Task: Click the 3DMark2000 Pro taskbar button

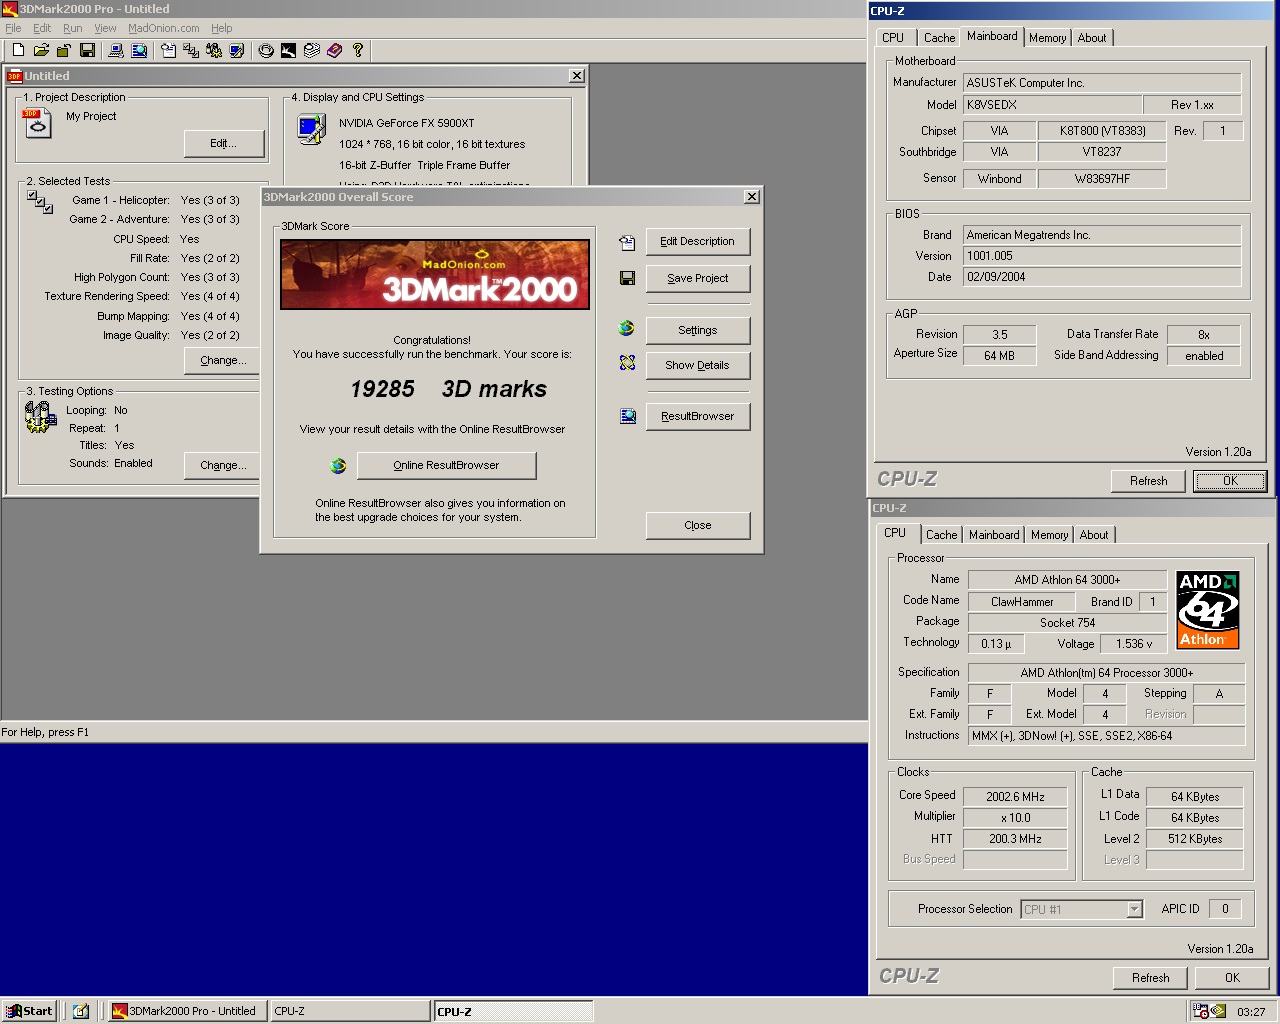Action: (185, 1011)
